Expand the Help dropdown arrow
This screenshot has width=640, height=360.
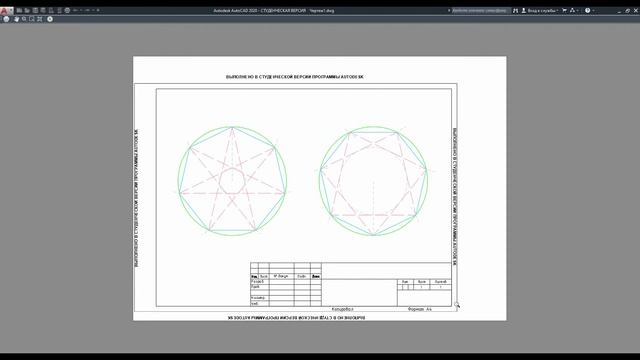pyautogui.click(x=593, y=11)
